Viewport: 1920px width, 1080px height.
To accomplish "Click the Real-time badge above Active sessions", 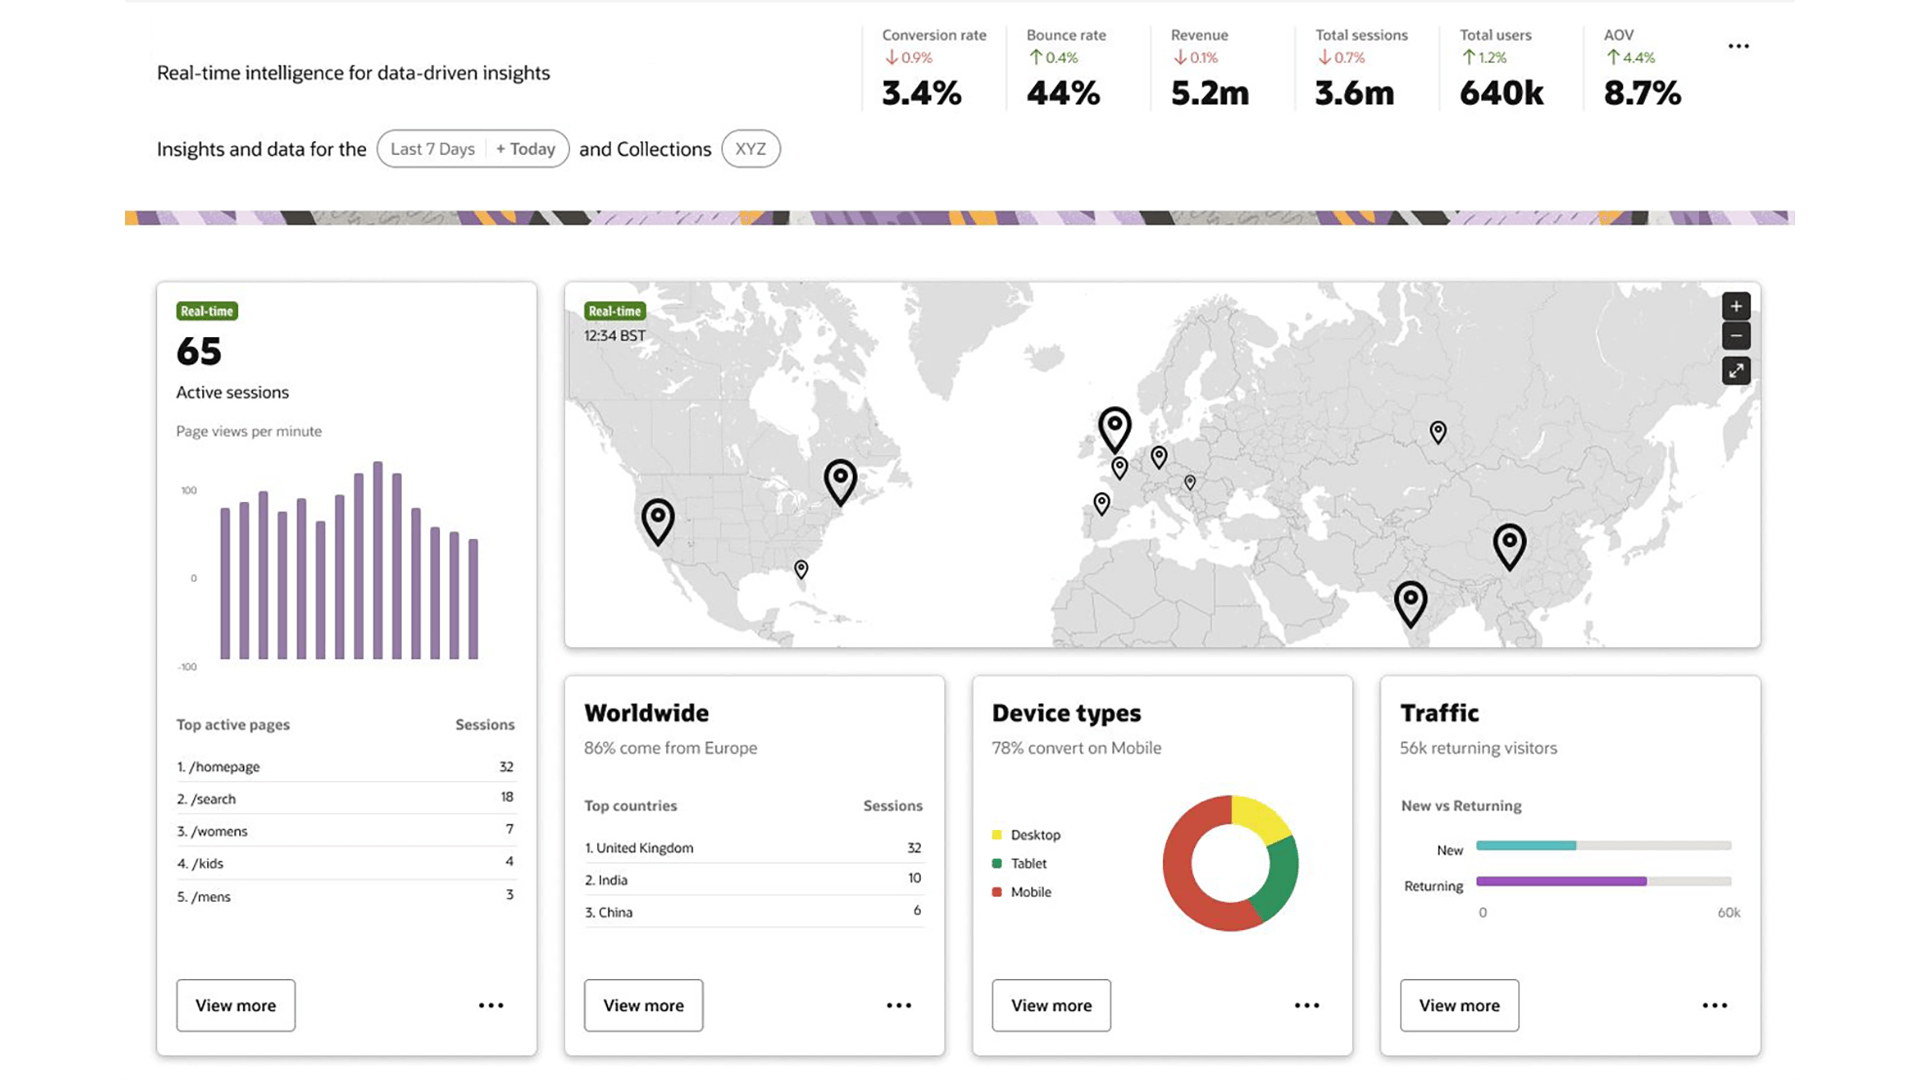I will point(206,311).
